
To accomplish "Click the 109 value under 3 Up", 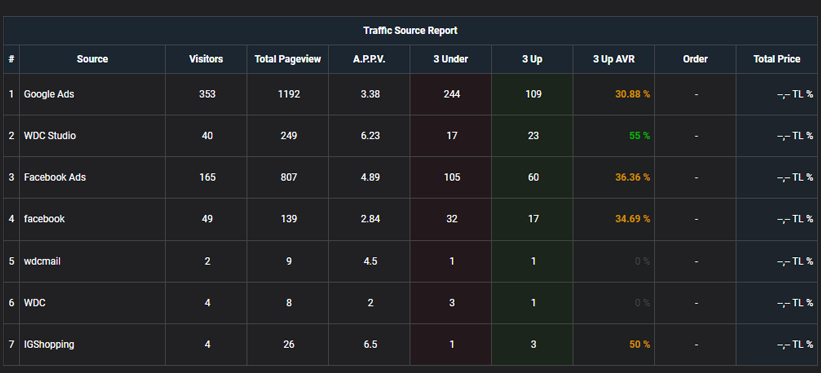I will (x=533, y=94).
